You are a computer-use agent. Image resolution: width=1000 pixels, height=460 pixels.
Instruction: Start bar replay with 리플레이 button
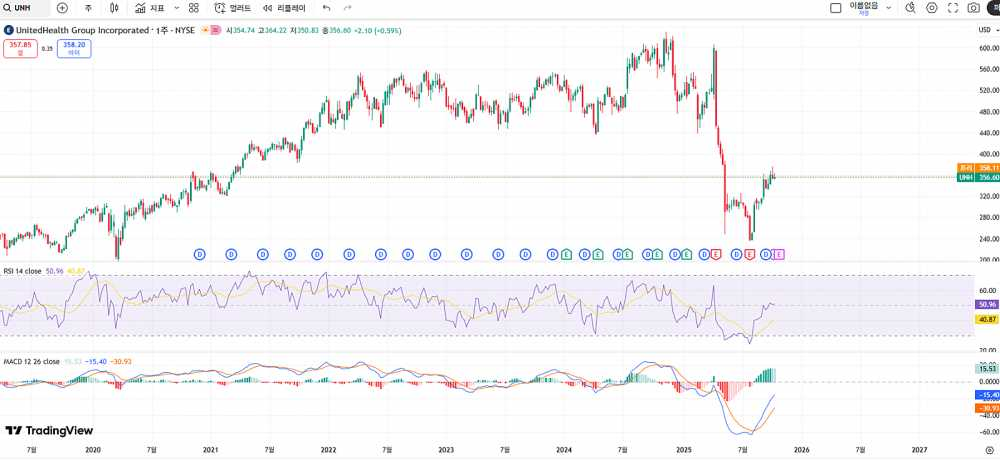pos(284,8)
